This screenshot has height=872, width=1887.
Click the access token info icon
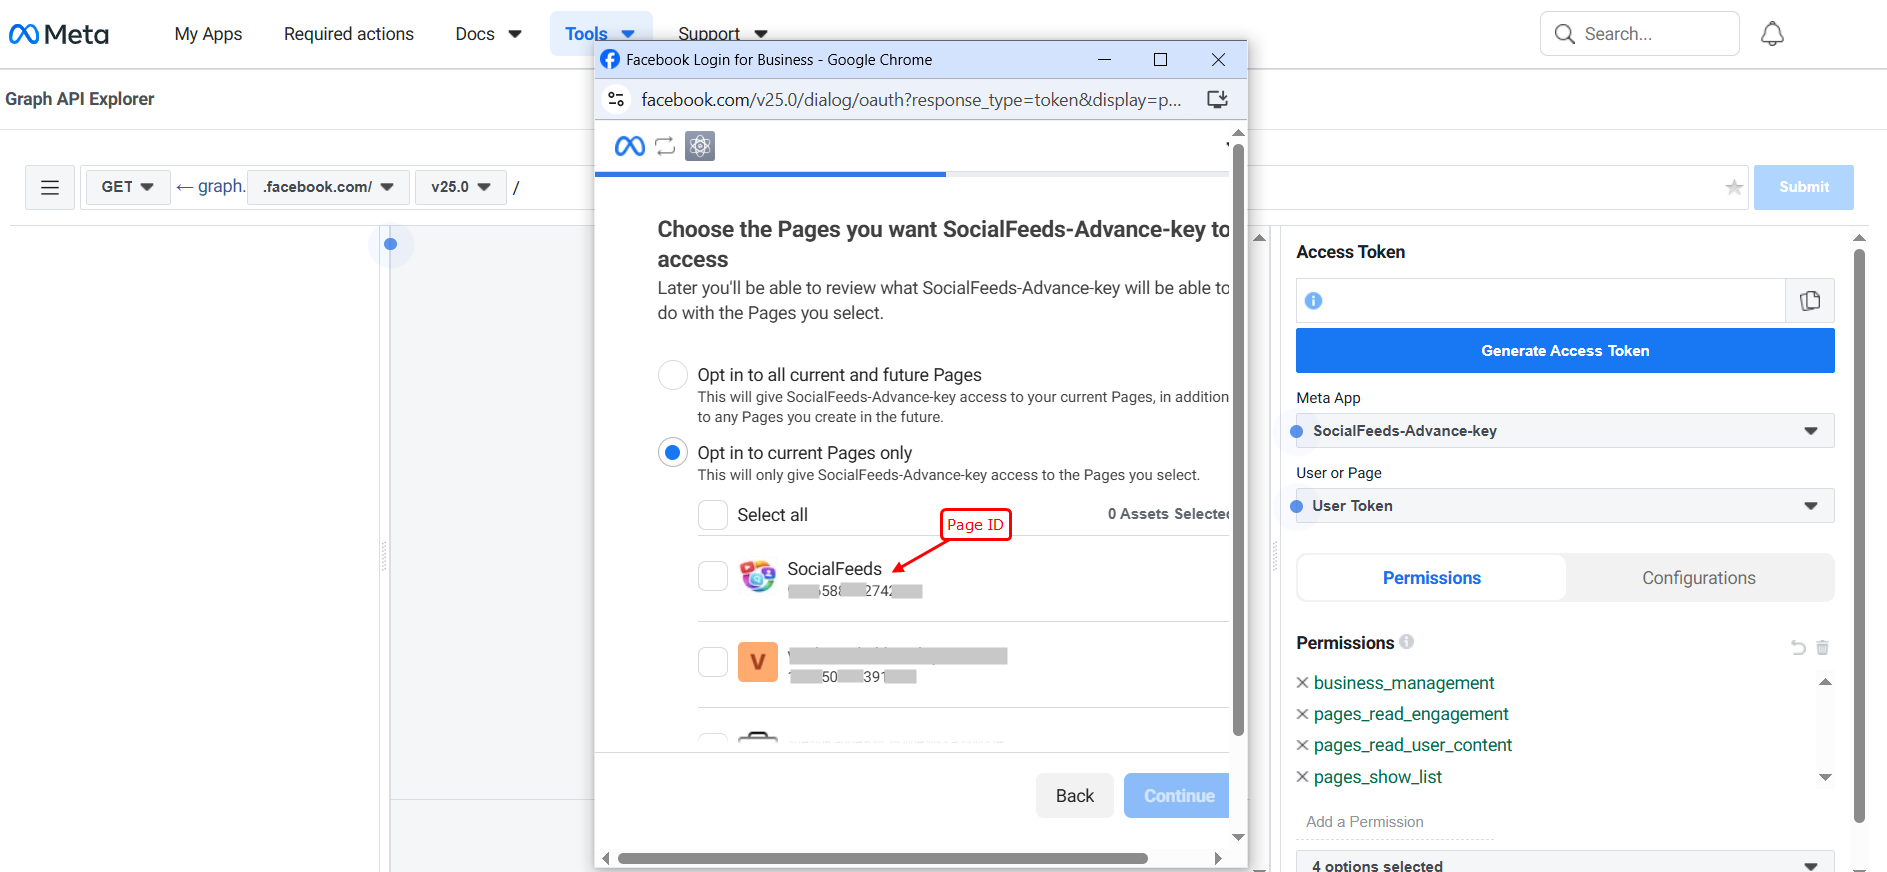(1313, 301)
